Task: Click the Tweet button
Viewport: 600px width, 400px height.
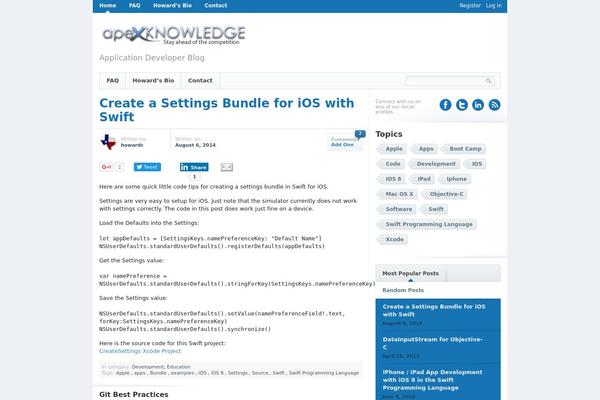Action: (x=147, y=167)
